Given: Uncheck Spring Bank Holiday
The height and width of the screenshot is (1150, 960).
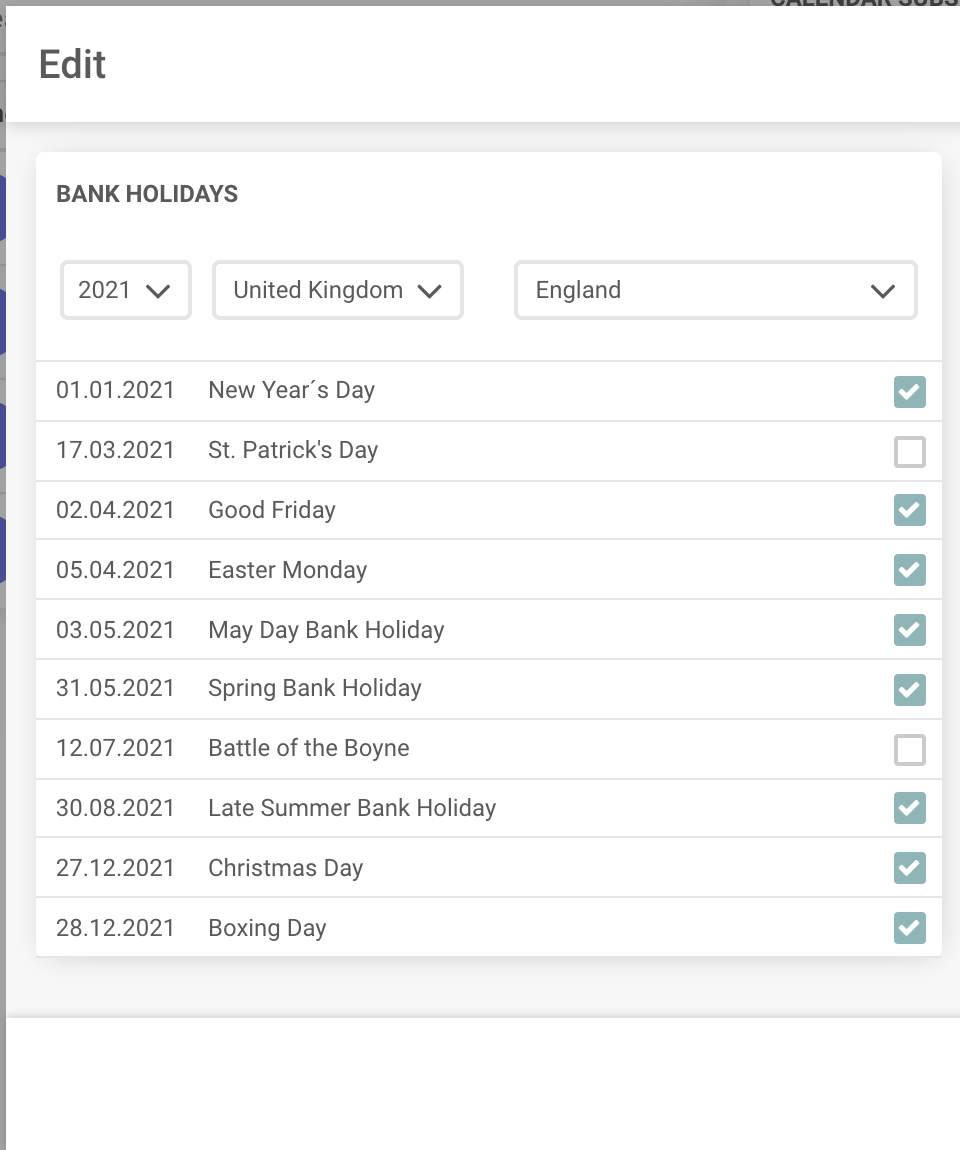Looking at the screenshot, I should click(909, 689).
